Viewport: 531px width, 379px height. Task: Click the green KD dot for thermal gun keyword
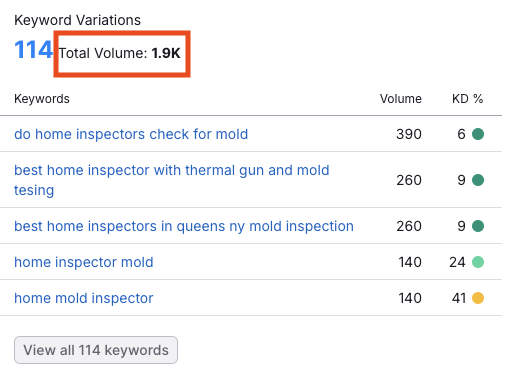[478, 180]
